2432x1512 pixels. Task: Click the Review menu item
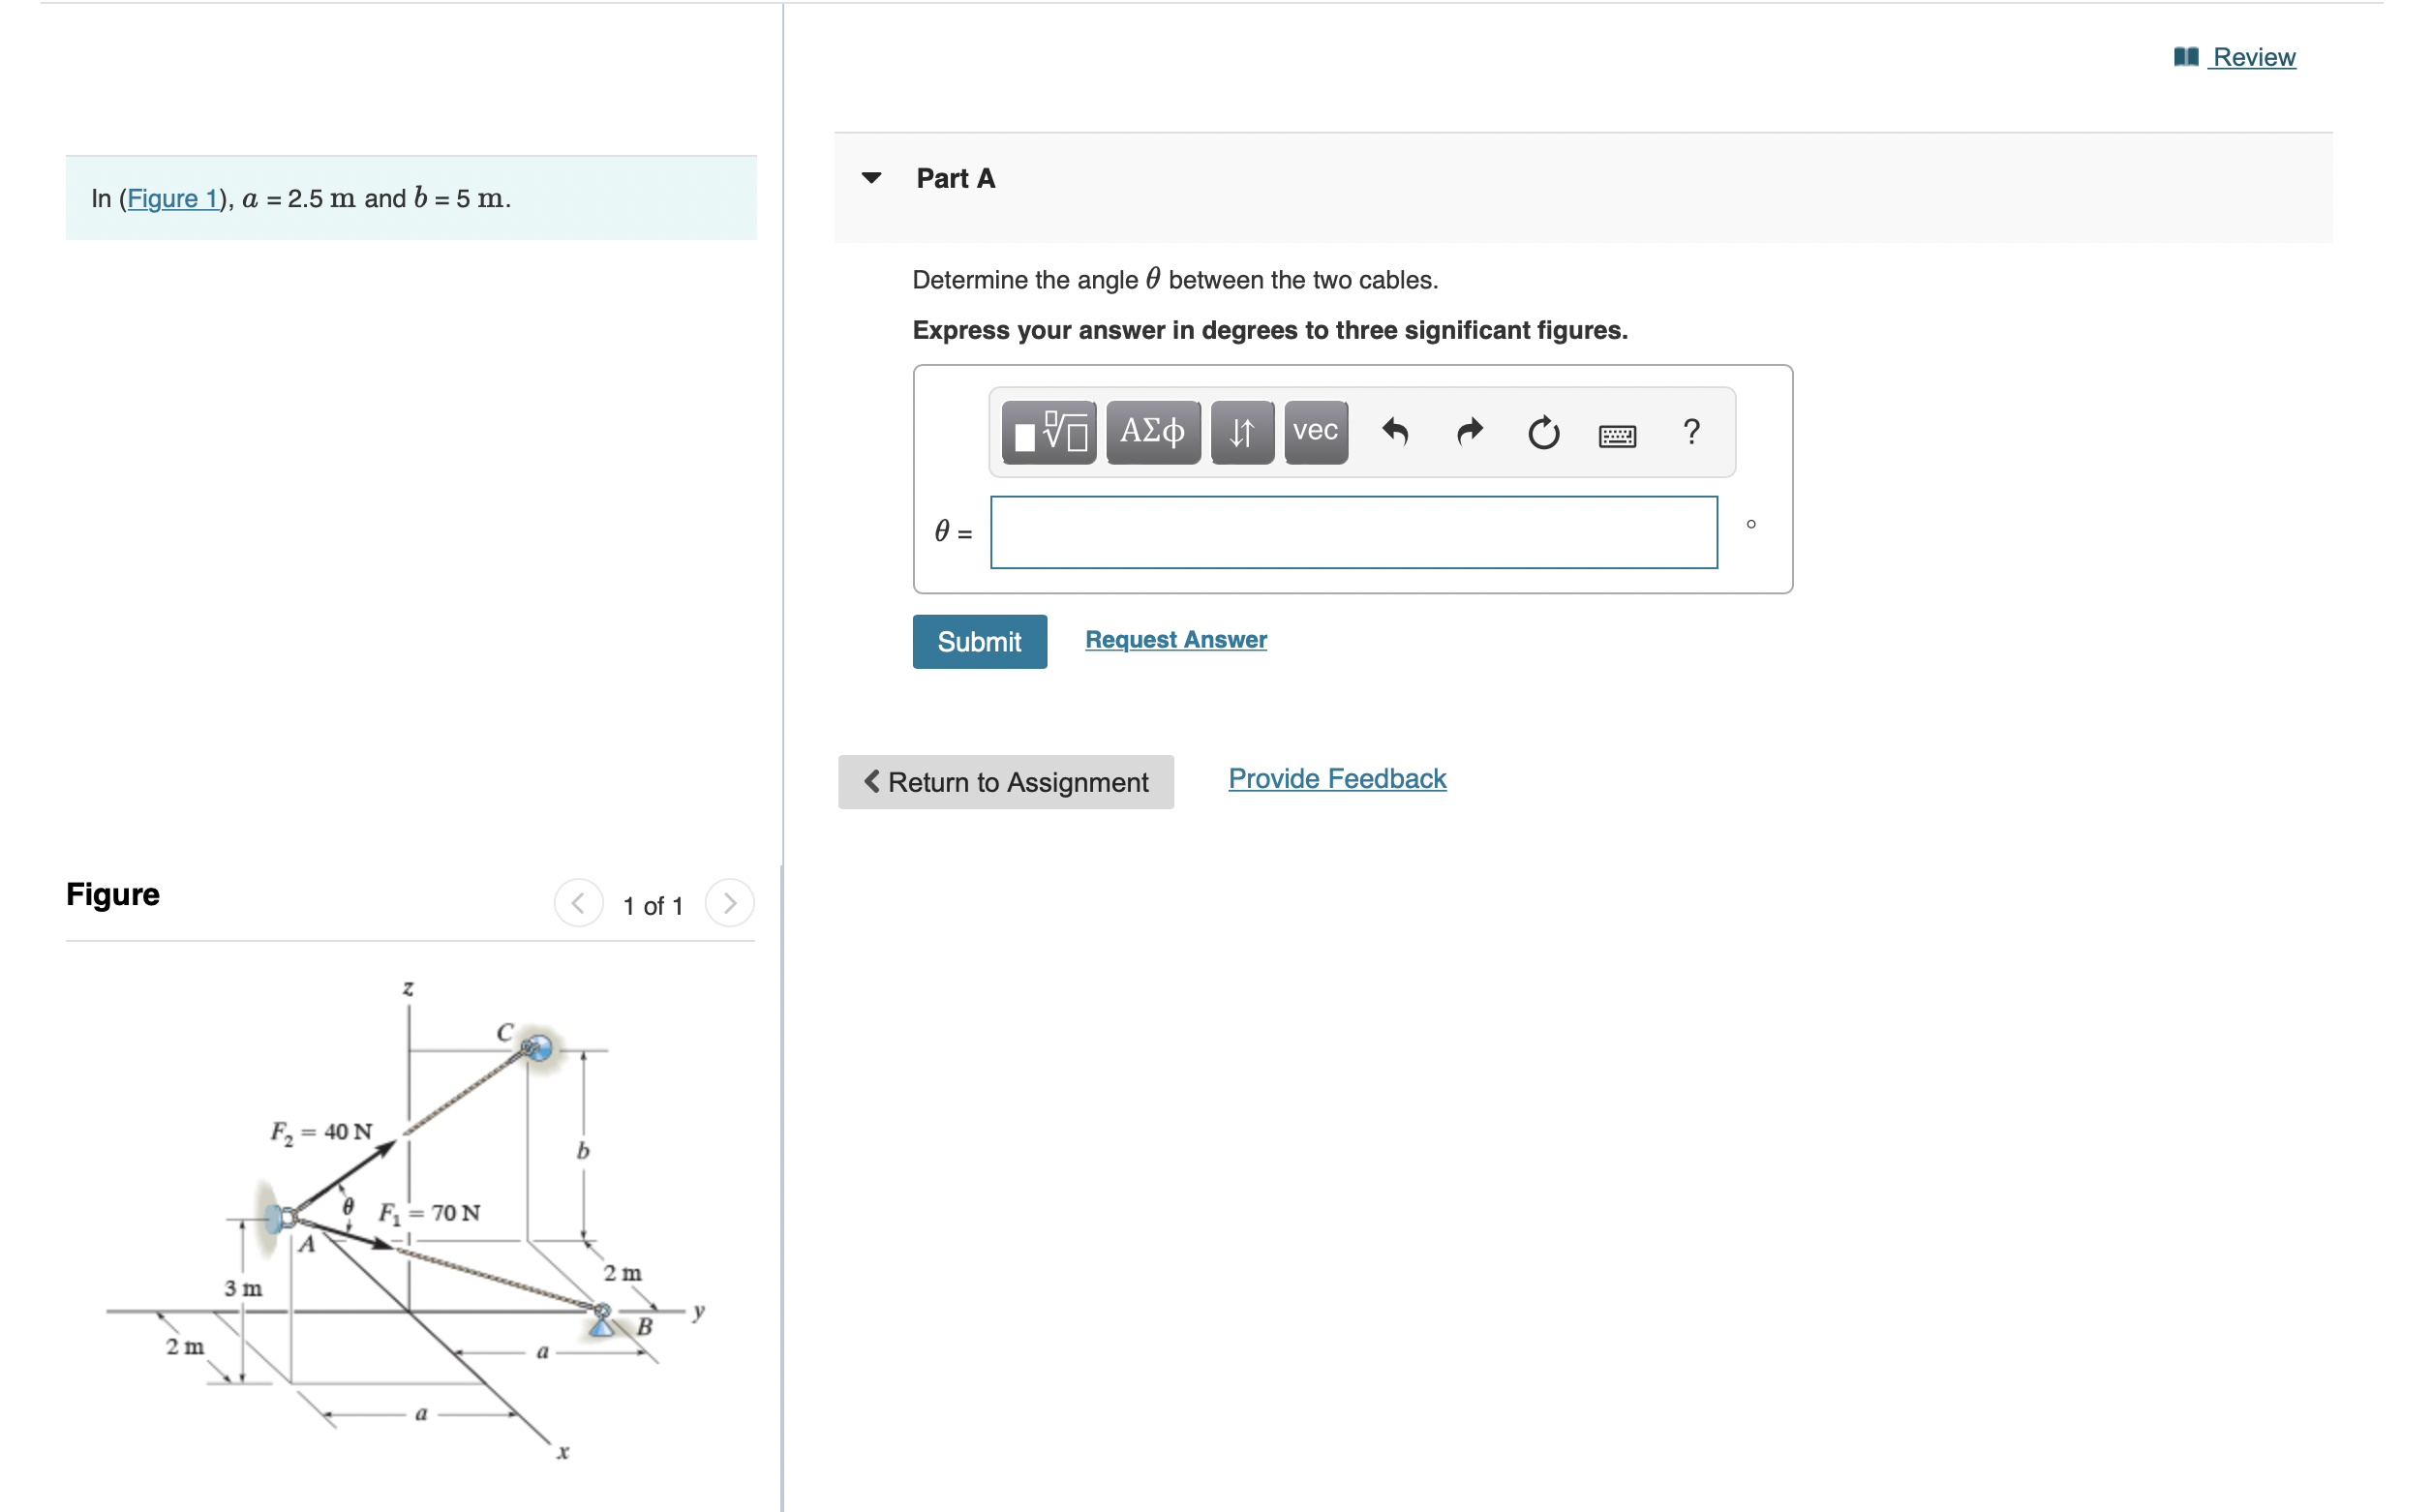(2252, 57)
